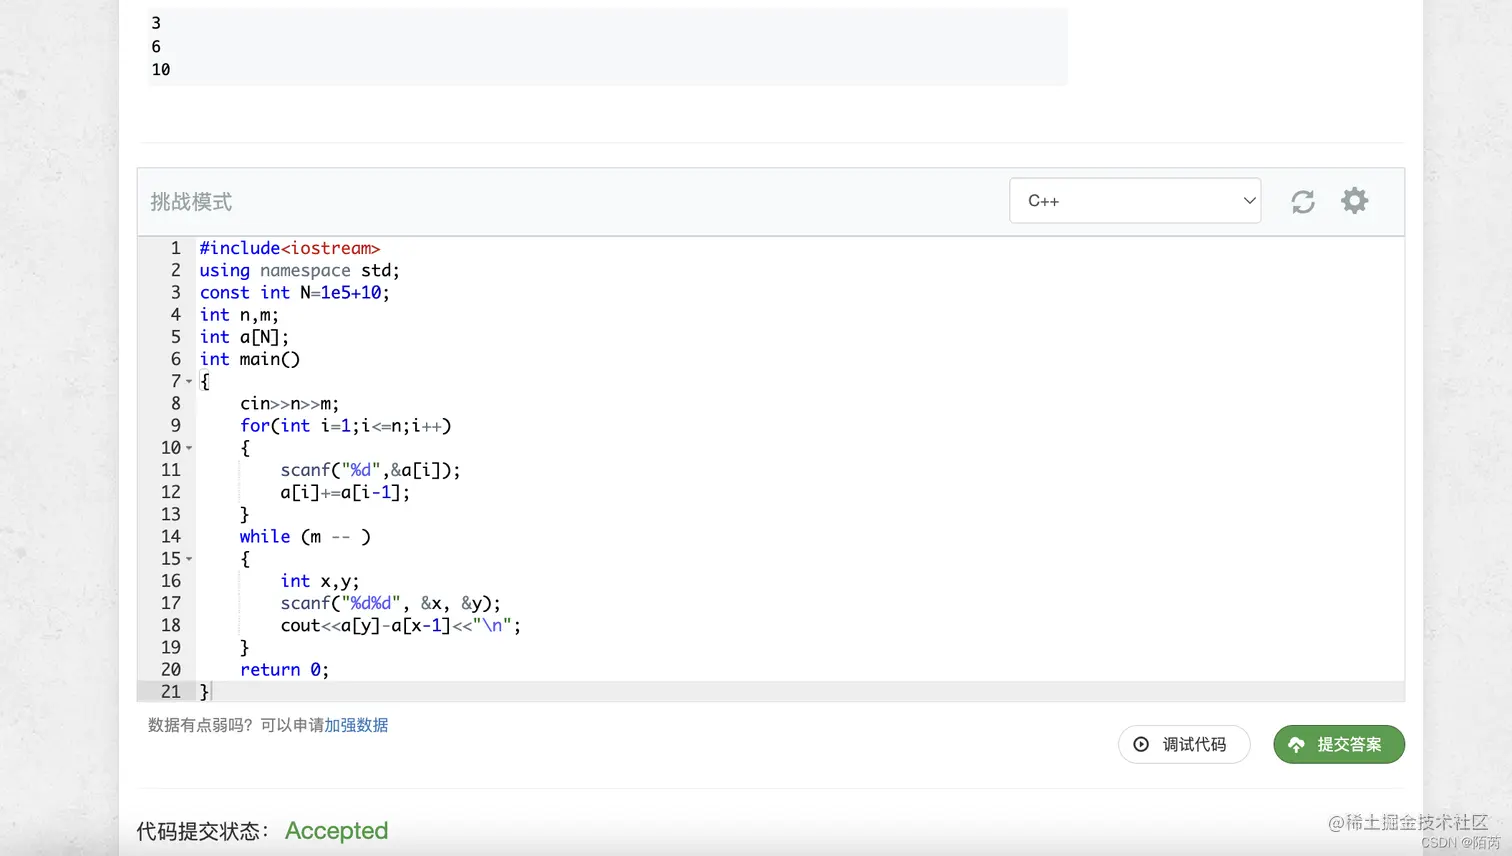Click the 挑战模式 label
Viewport: 1512px width, 856px height.
(191, 201)
